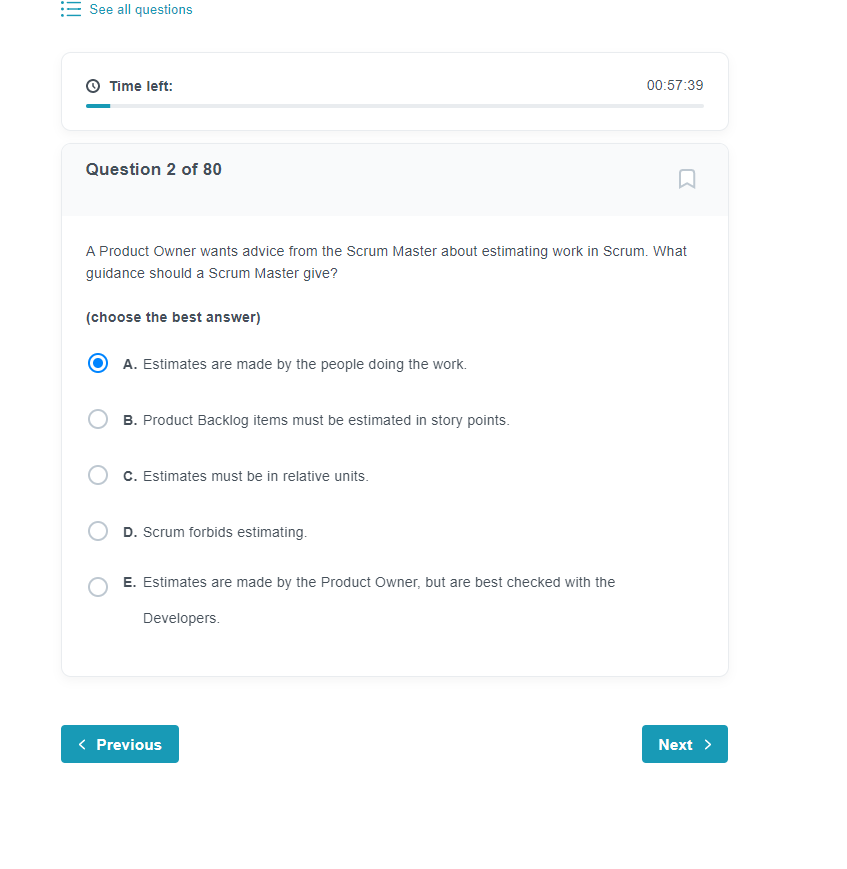The width and height of the screenshot is (847, 869).
Task: Click the list icon beside See all questions
Action: click(71, 9)
